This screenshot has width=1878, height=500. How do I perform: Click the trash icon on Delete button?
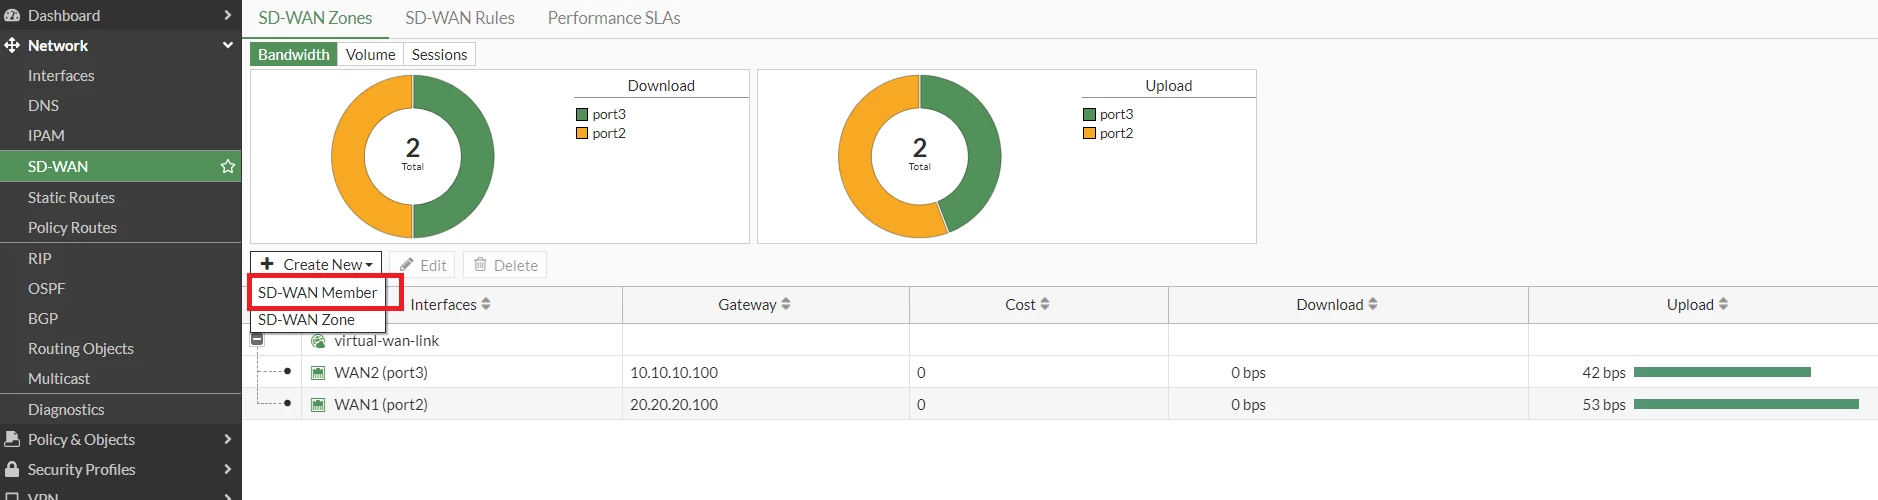click(480, 264)
